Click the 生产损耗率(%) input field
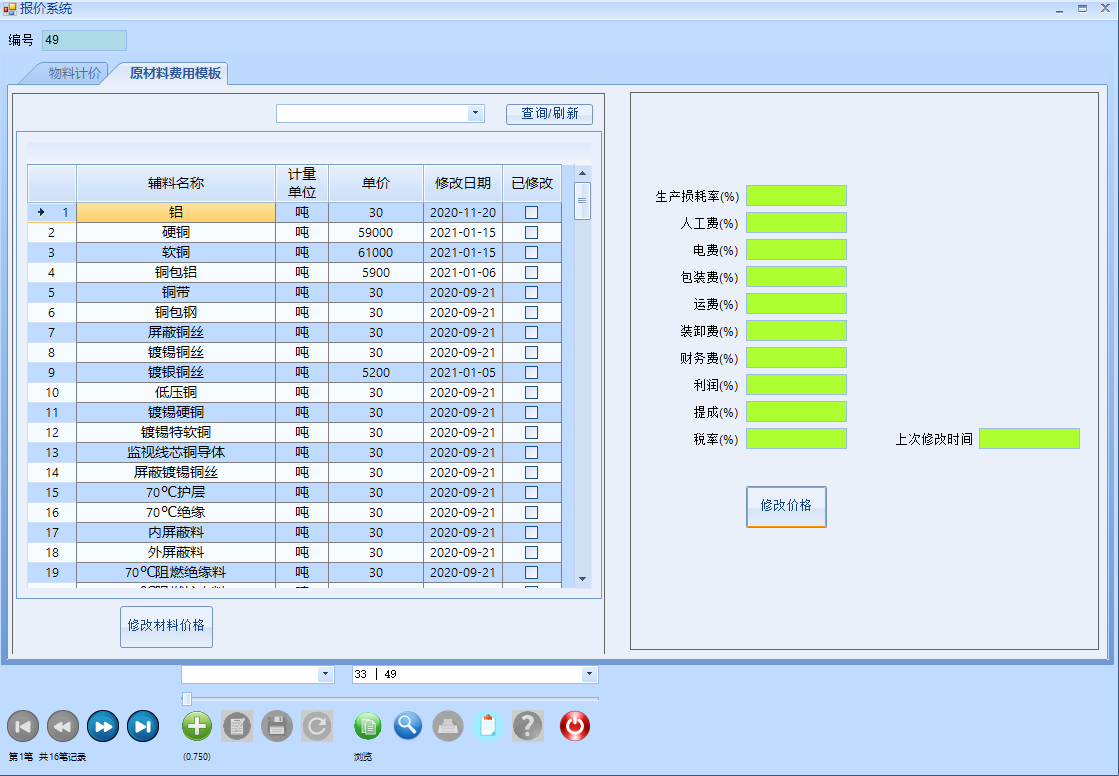The height and width of the screenshot is (776, 1119). click(796, 196)
